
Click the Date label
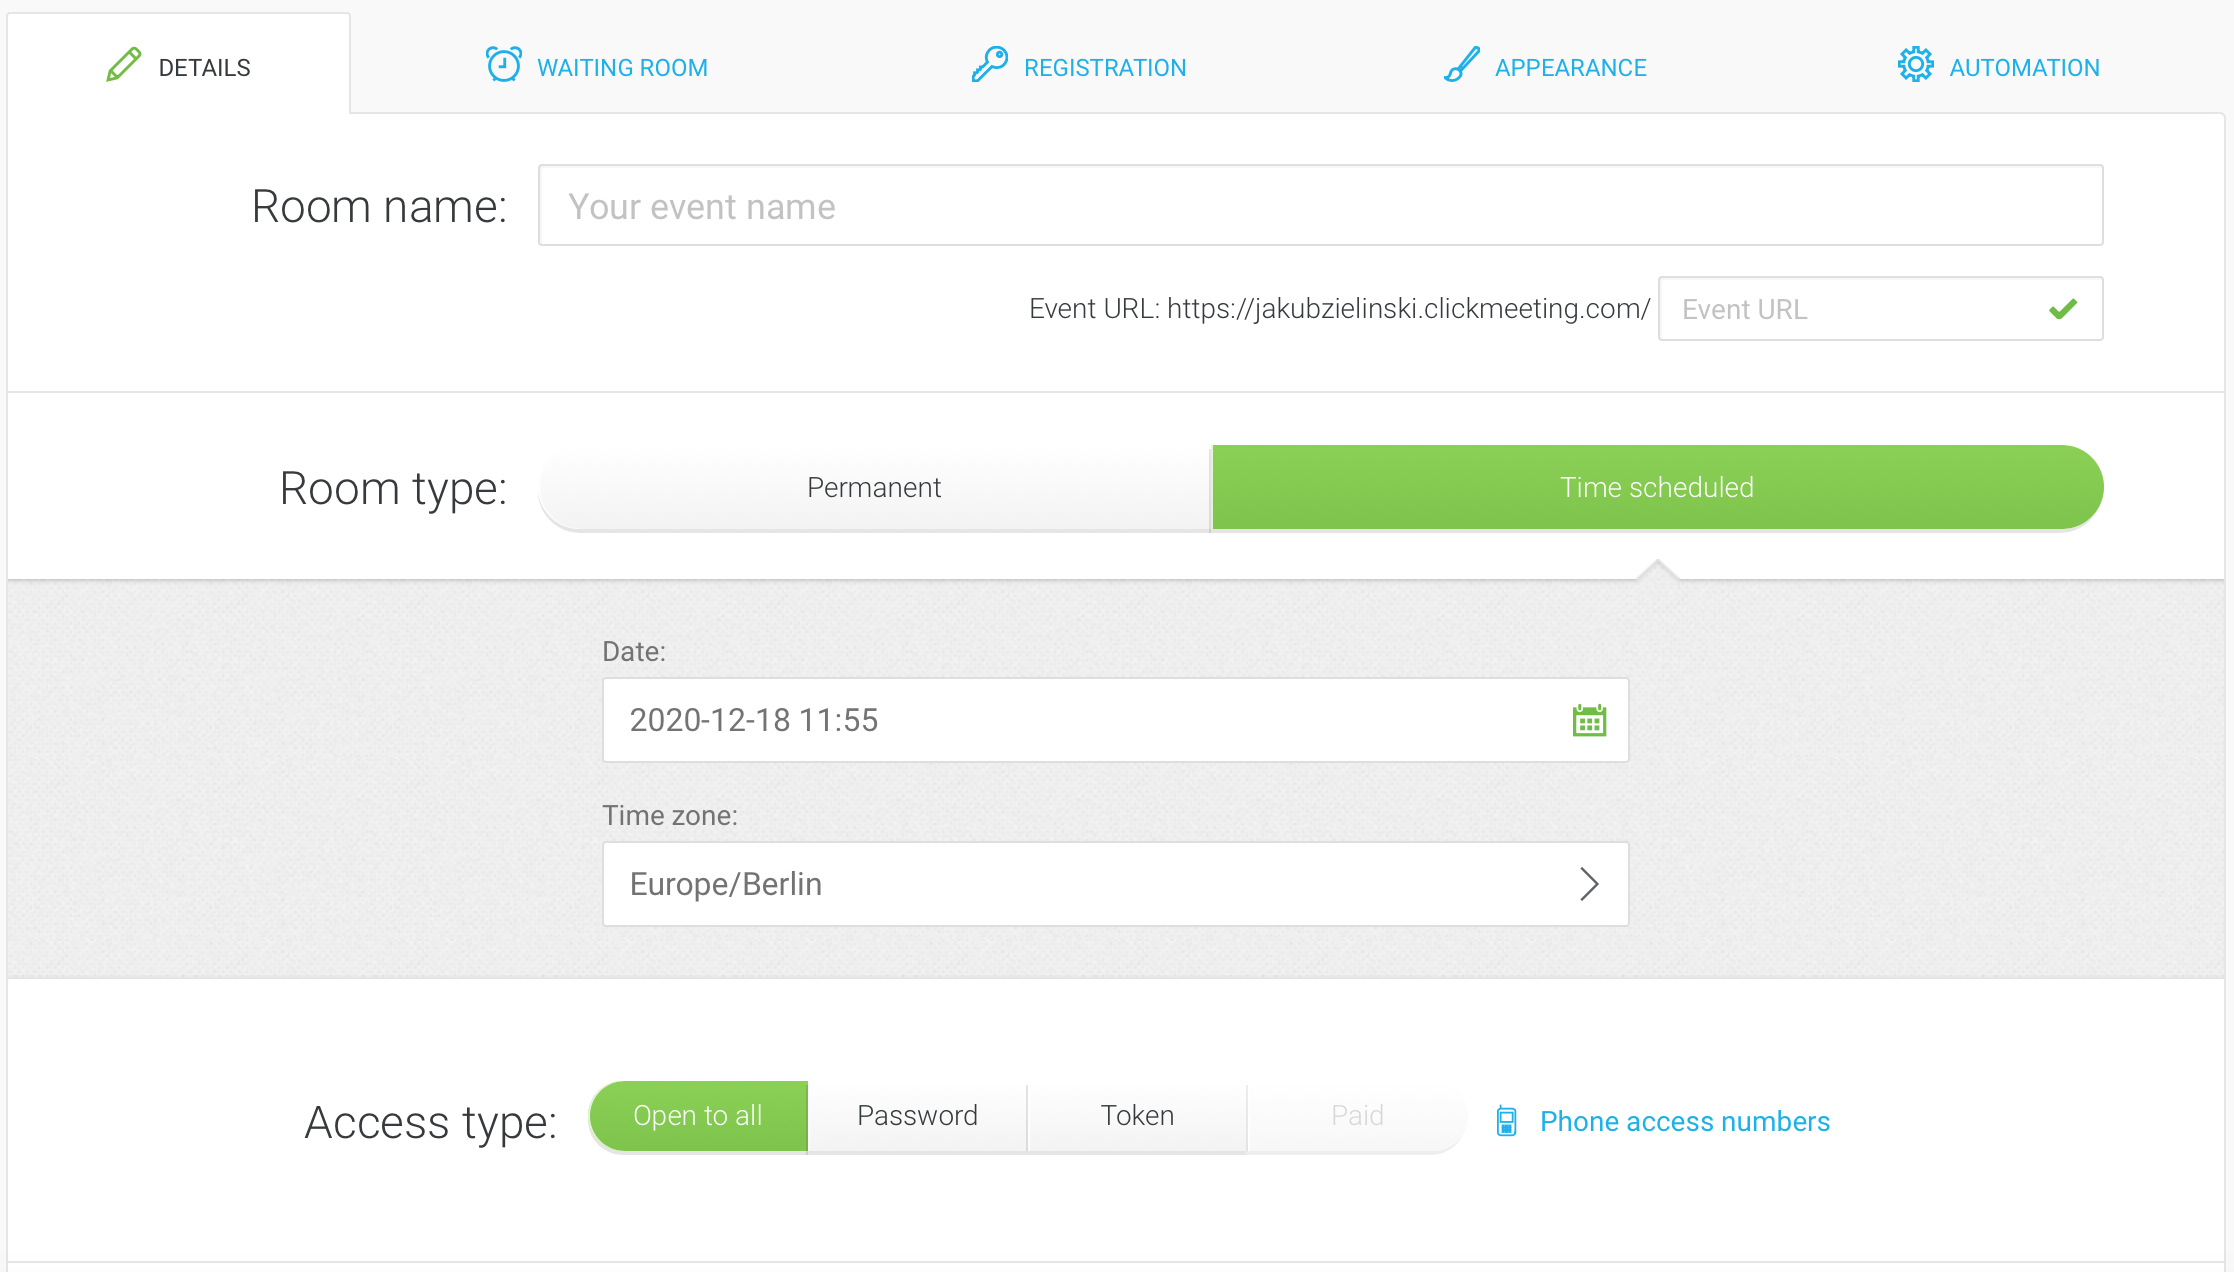tap(634, 652)
